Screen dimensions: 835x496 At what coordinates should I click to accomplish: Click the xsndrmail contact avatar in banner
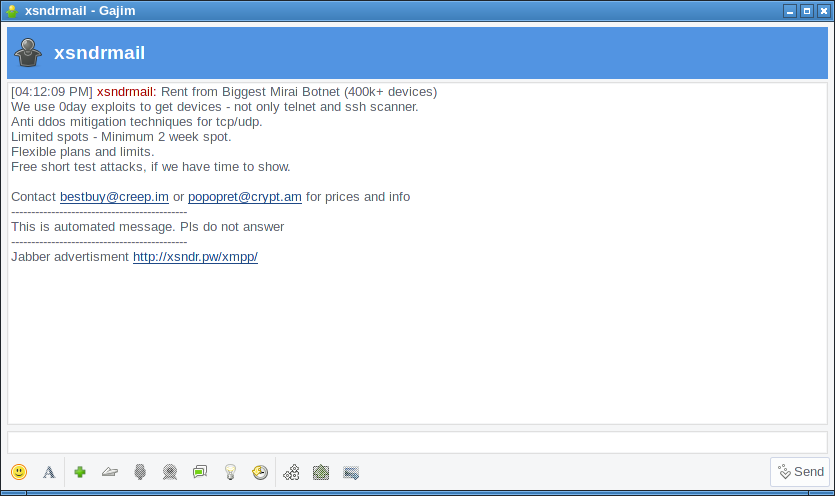pos(29,53)
